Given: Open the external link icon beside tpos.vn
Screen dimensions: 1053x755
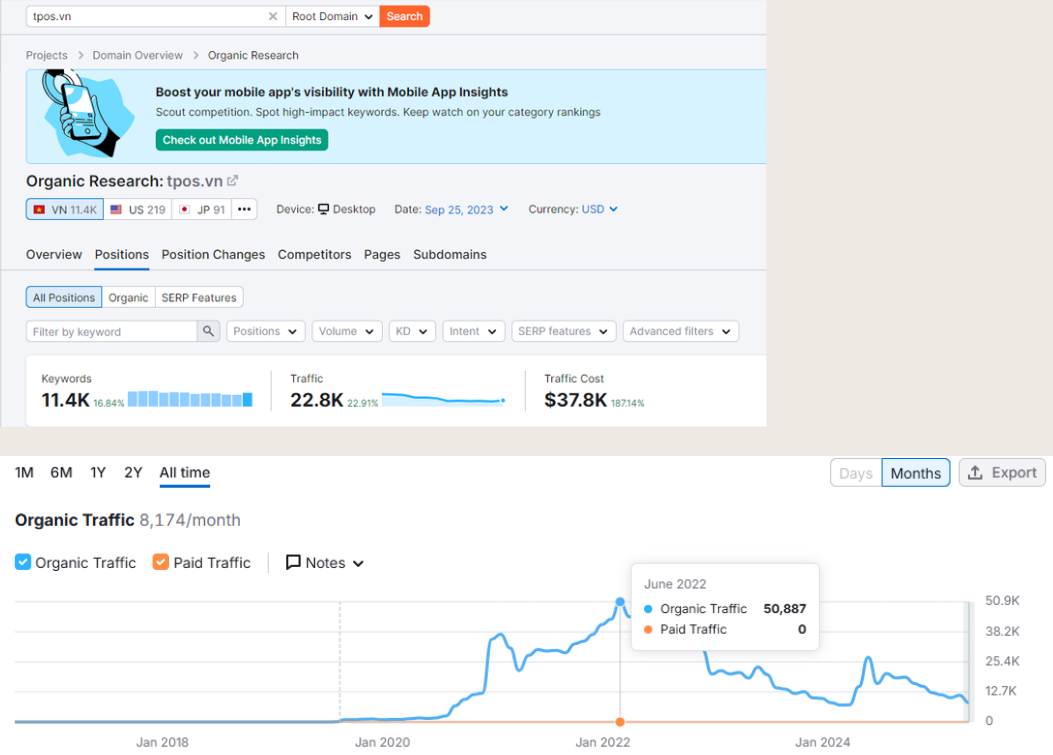Looking at the screenshot, I should point(232,181).
